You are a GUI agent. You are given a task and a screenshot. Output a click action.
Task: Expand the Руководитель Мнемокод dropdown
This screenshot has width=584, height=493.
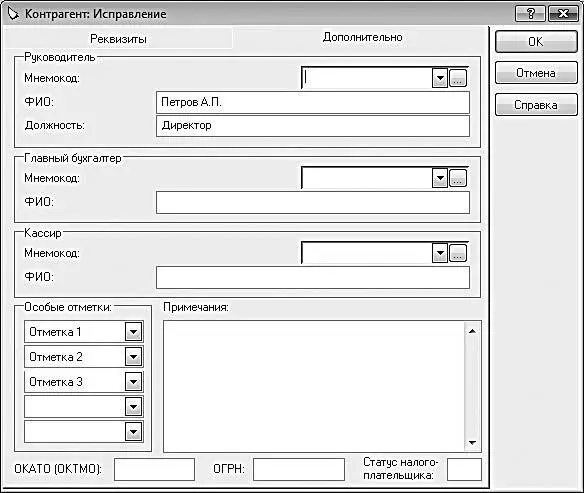click(440, 78)
